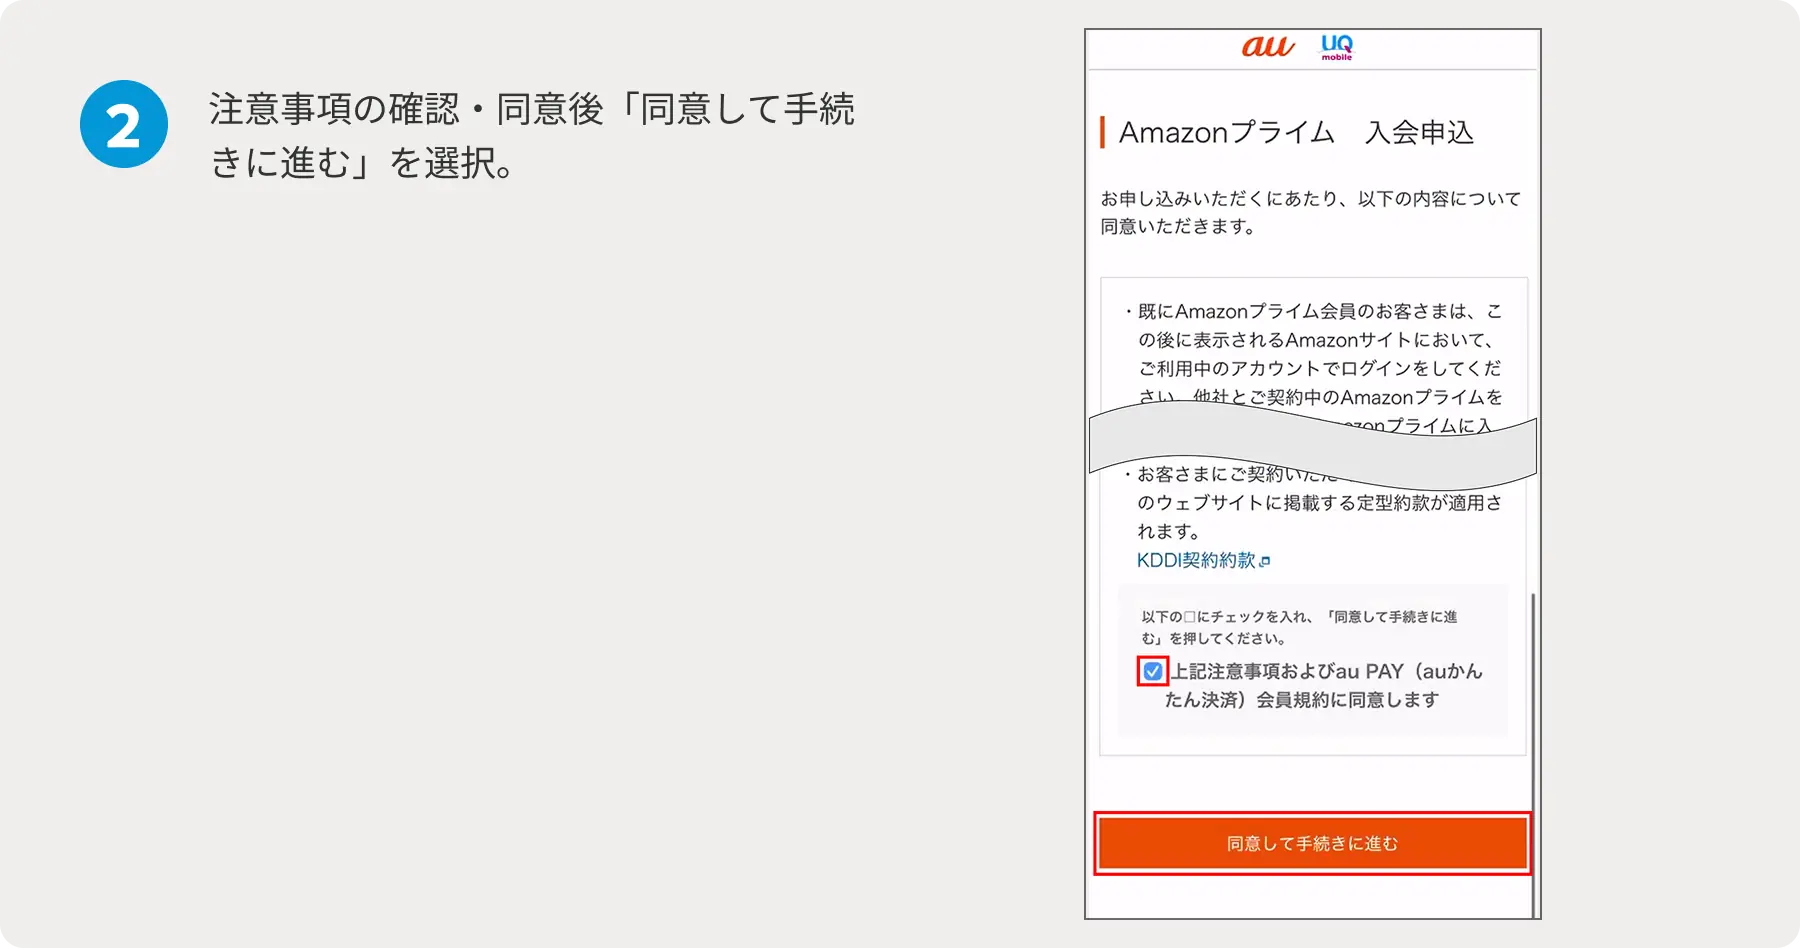Click the red au logo
Screen dimensions: 1800x948
(1267, 47)
